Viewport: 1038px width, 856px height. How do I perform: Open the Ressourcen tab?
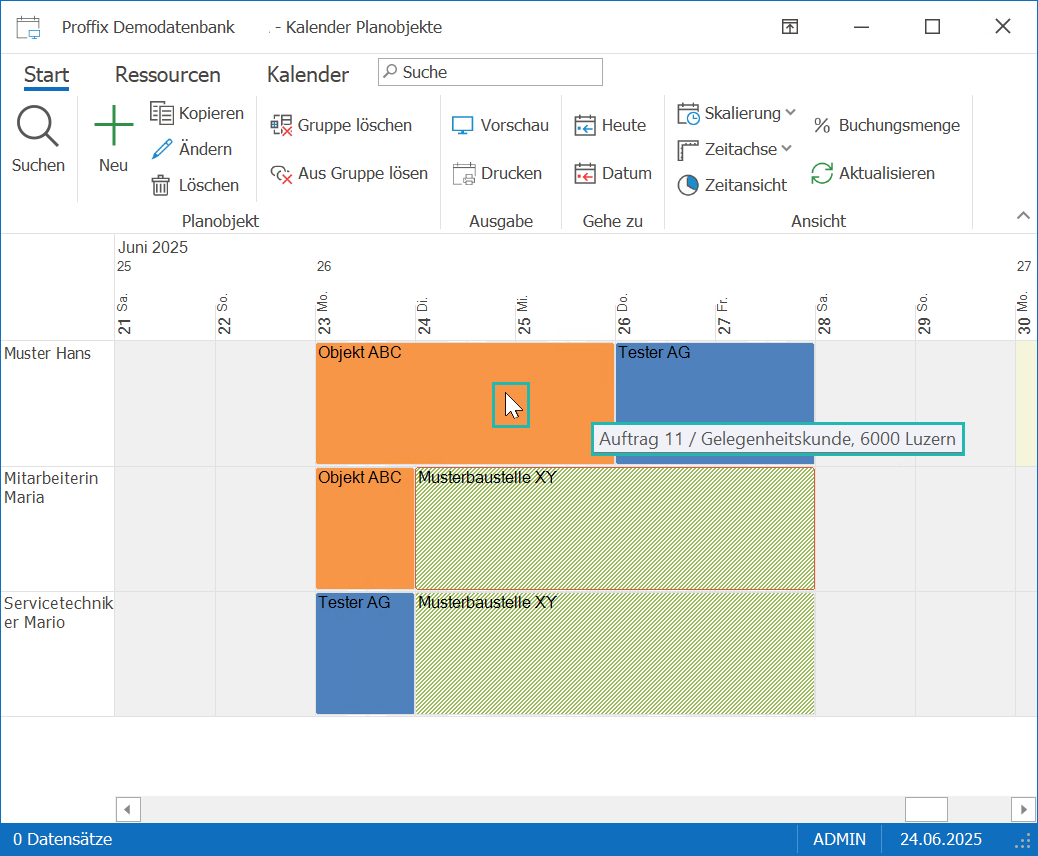[x=167, y=75]
